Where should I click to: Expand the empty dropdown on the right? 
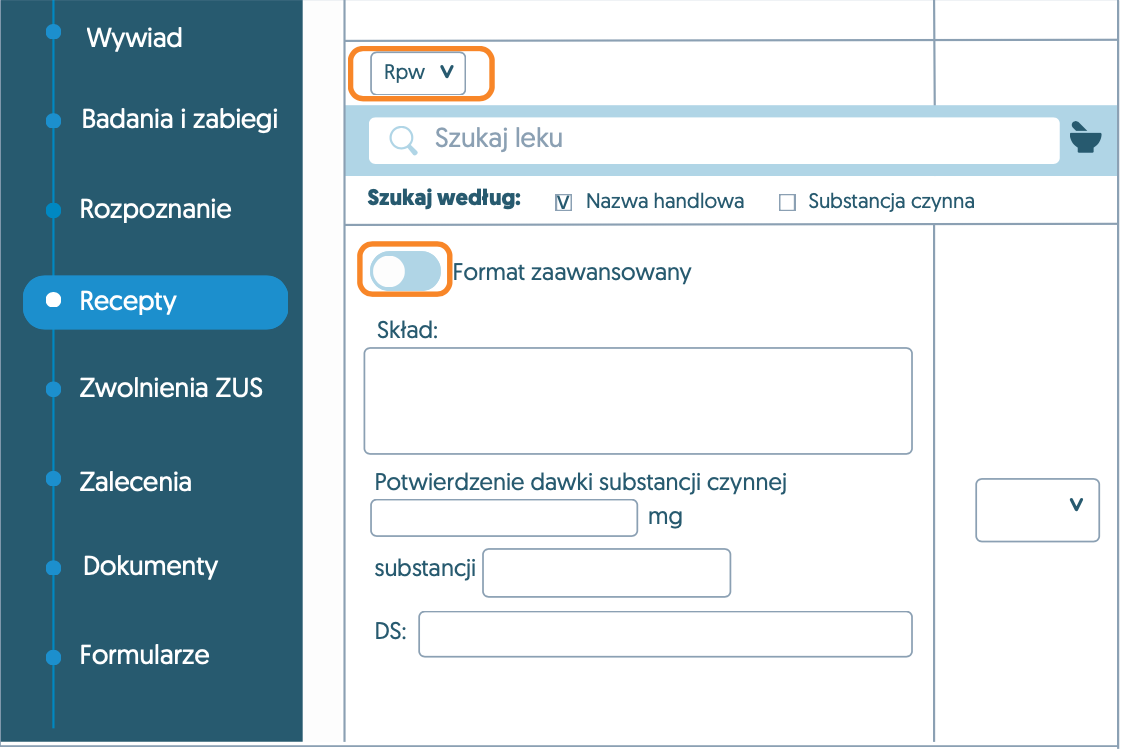[x=1037, y=510]
